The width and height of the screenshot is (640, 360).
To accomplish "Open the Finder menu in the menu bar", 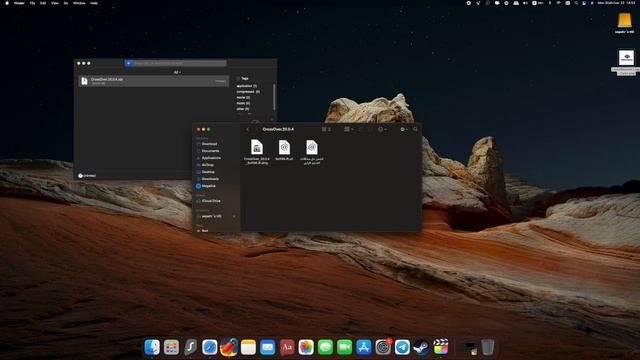I will pos(19,3).
